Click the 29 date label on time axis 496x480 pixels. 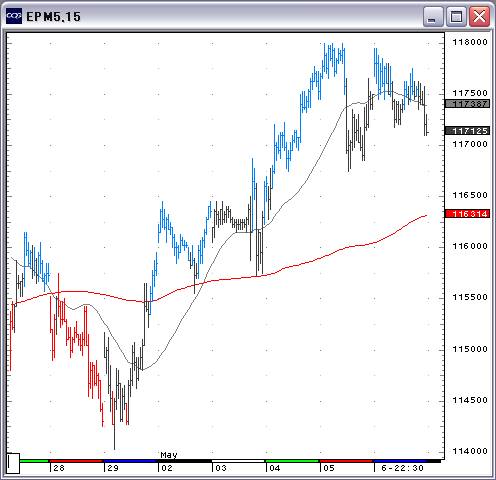point(113,468)
